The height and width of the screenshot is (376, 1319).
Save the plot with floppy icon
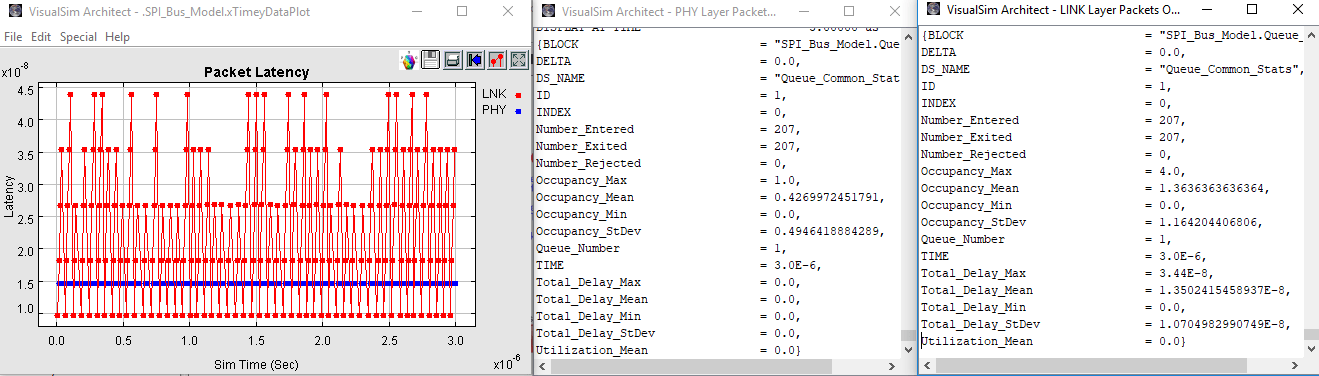431,60
